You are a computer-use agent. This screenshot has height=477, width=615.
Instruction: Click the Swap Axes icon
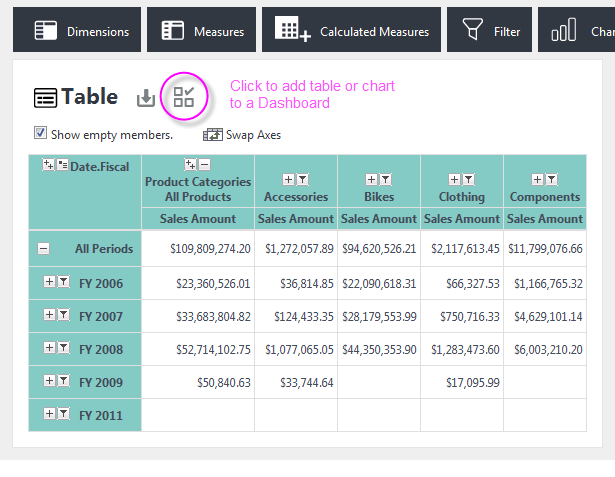[x=213, y=135]
